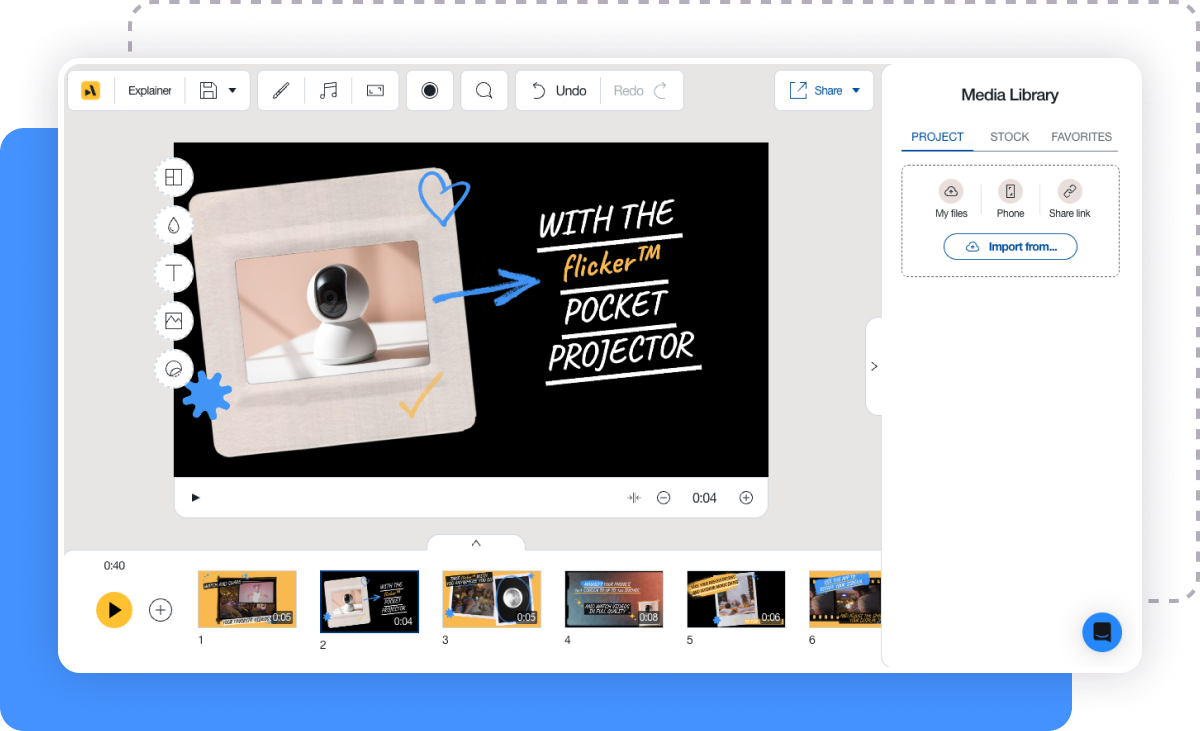
Task: Click the Import from... button
Action: 1010,246
